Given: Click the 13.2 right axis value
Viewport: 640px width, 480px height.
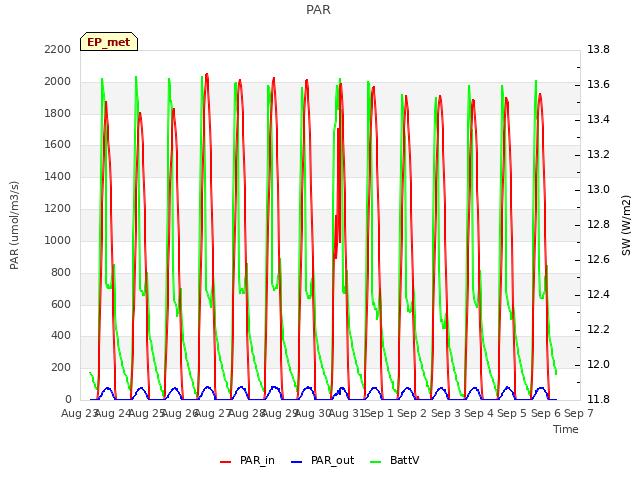Looking at the screenshot, I should 598,154.
